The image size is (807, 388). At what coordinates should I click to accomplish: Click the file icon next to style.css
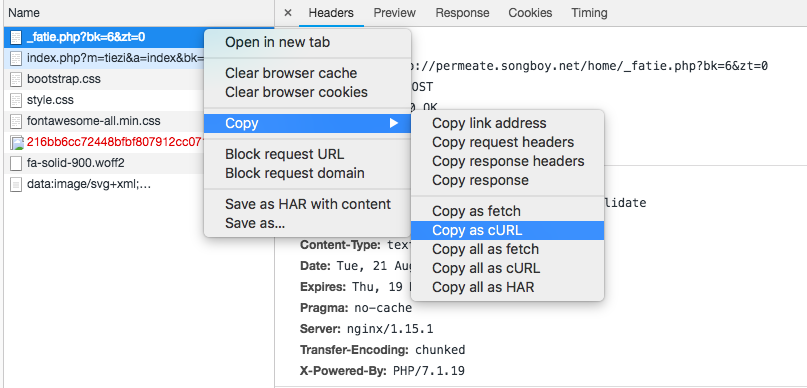tap(16, 100)
